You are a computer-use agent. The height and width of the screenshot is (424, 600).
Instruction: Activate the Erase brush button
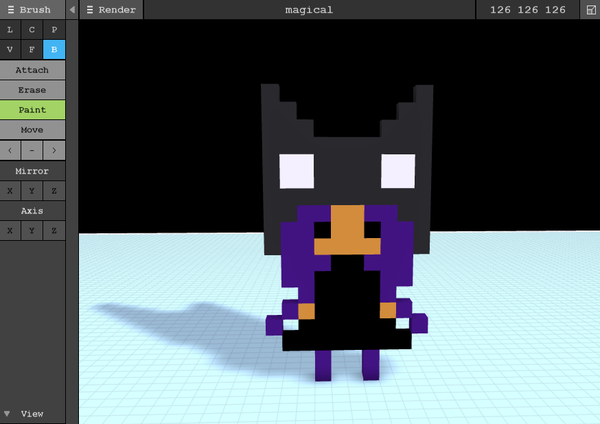pos(32,90)
